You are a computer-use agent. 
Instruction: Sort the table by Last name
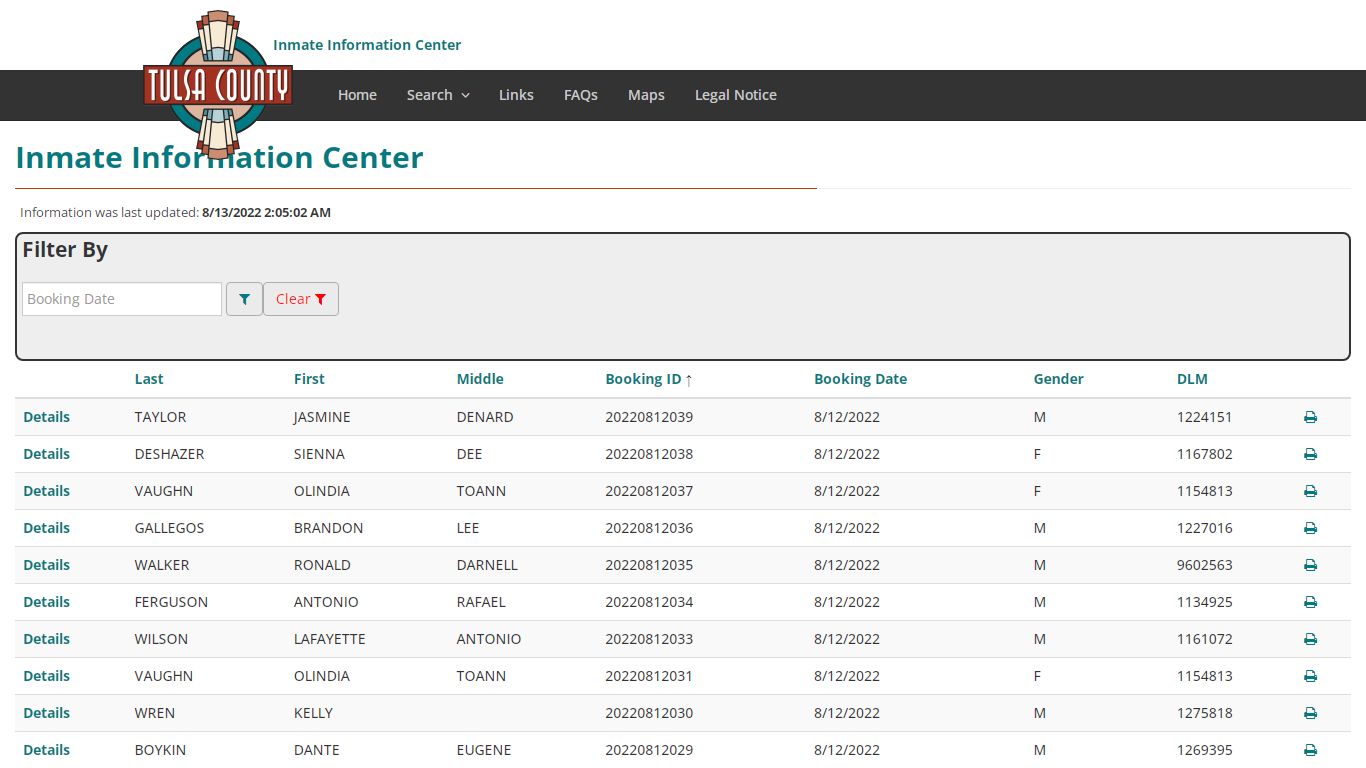[x=149, y=379]
